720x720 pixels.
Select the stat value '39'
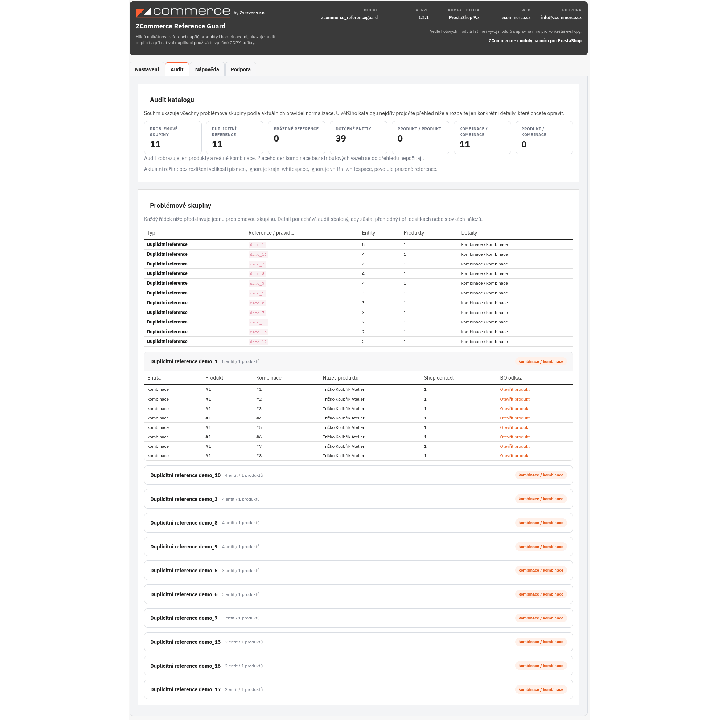point(341,139)
